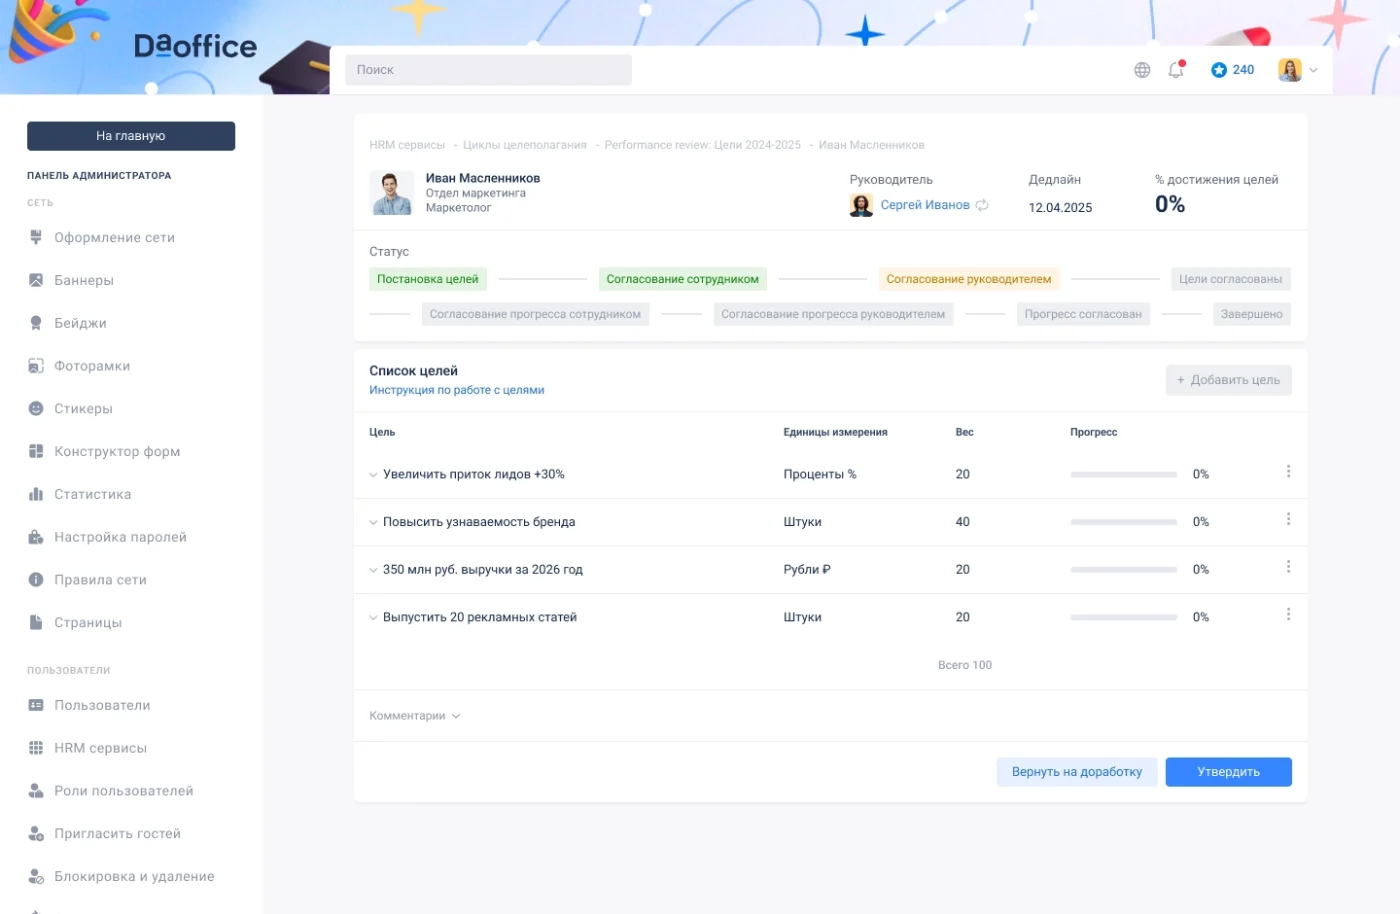The image size is (1400, 914).
Task: Open notifications bell icon
Action: 1176,69
